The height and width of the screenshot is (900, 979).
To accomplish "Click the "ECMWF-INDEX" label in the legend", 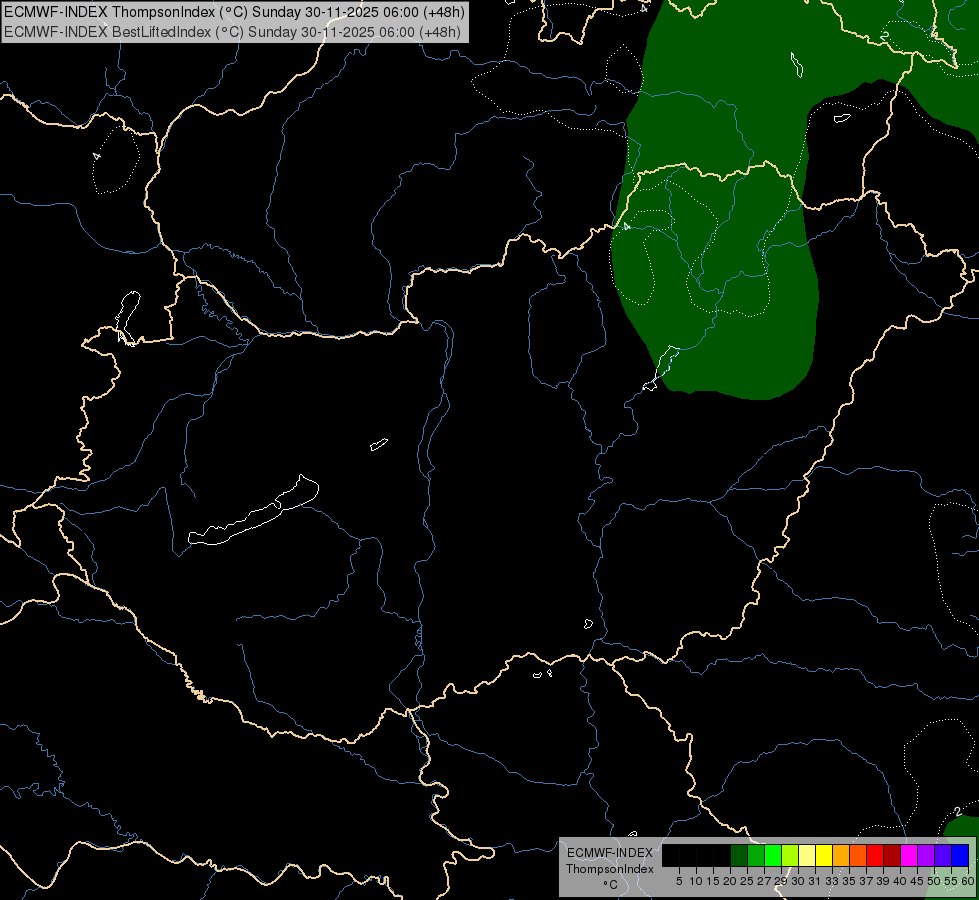I will tap(609, 853).
